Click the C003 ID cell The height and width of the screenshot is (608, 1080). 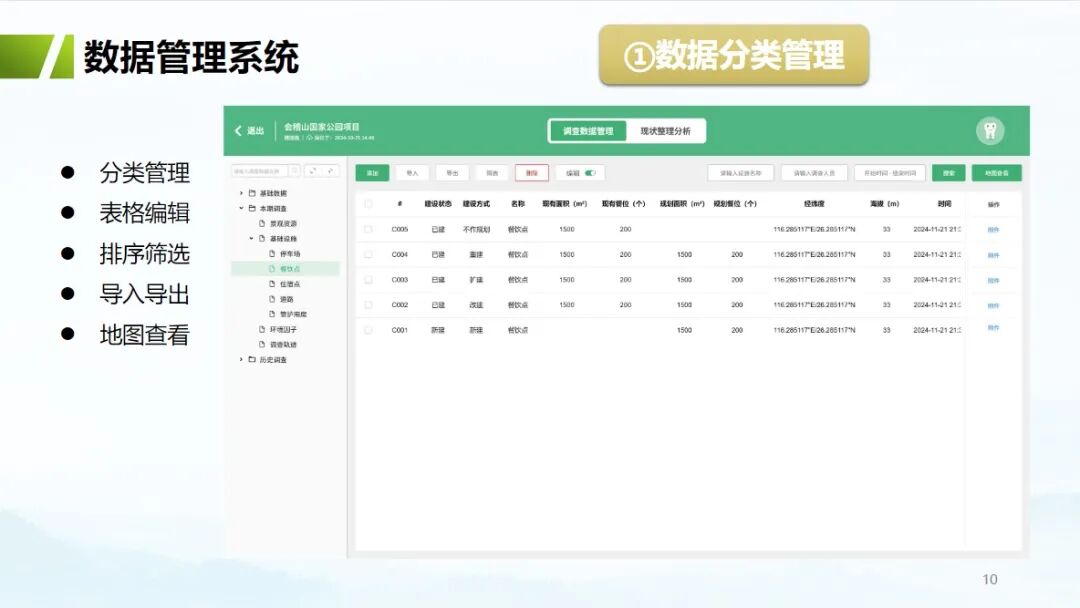(399, 280)
